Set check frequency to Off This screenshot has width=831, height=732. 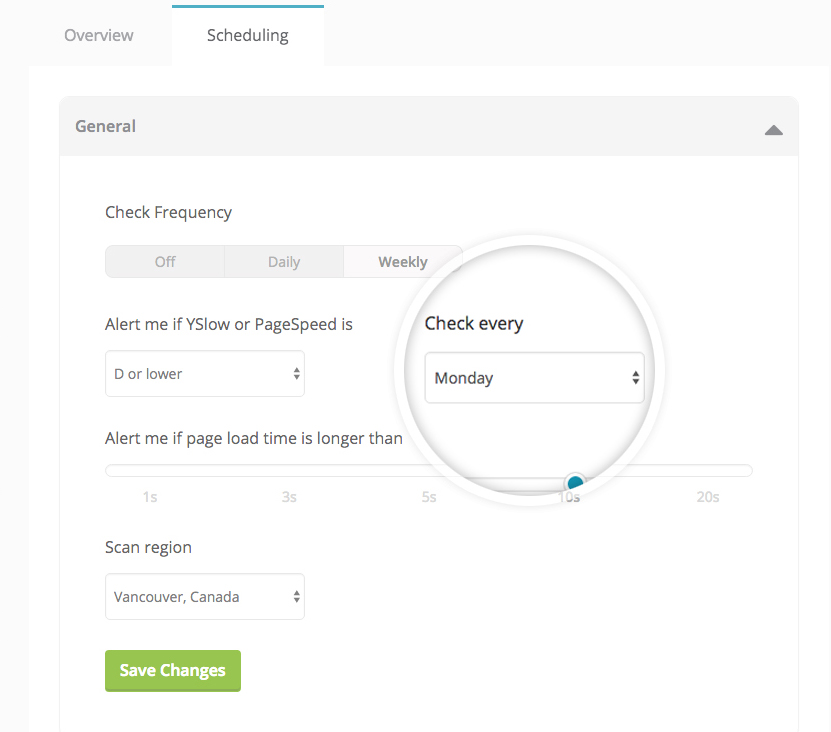165,262
